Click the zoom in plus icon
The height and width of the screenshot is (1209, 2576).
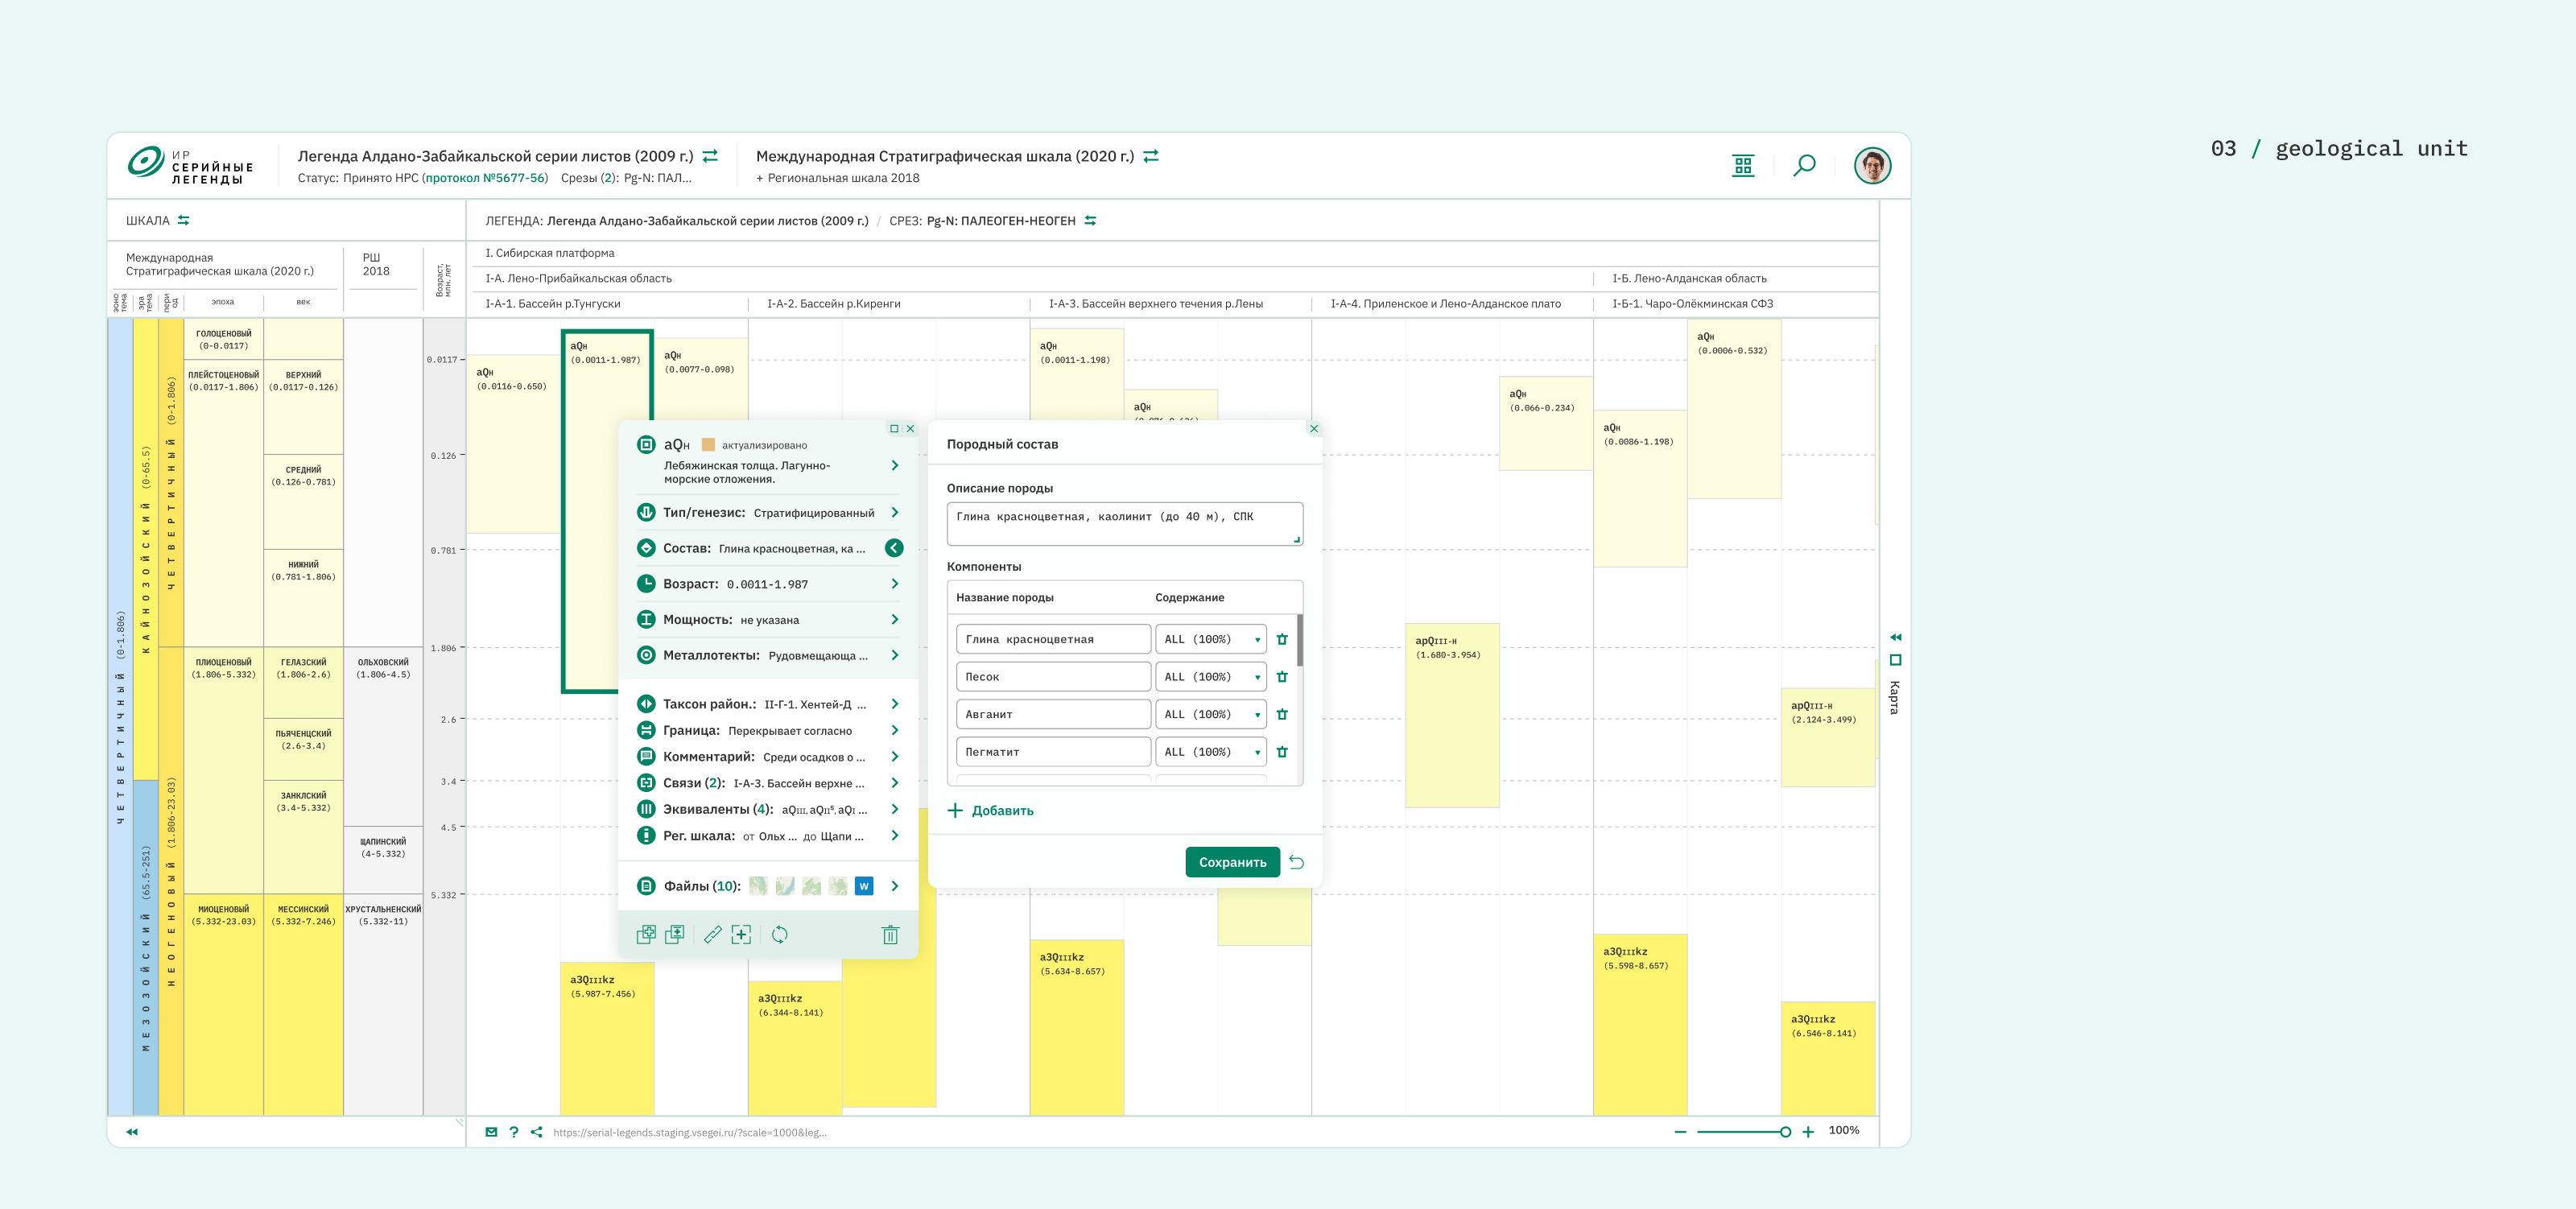(1808, 1132)
